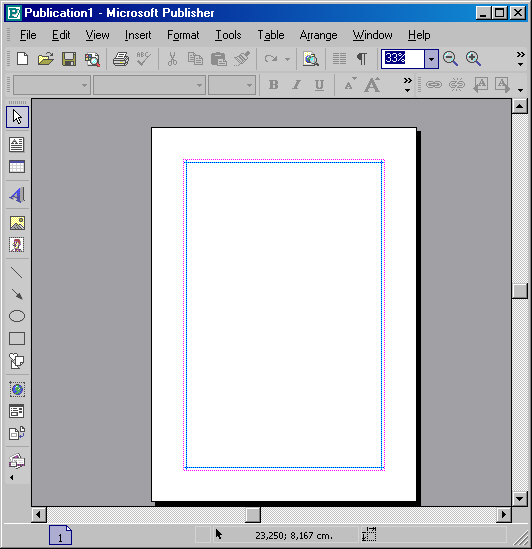Image resolution: width=532 pixels, height=549 pixels.
Task: Click the Zoom In magnifier button
Action: coord(473,59)
